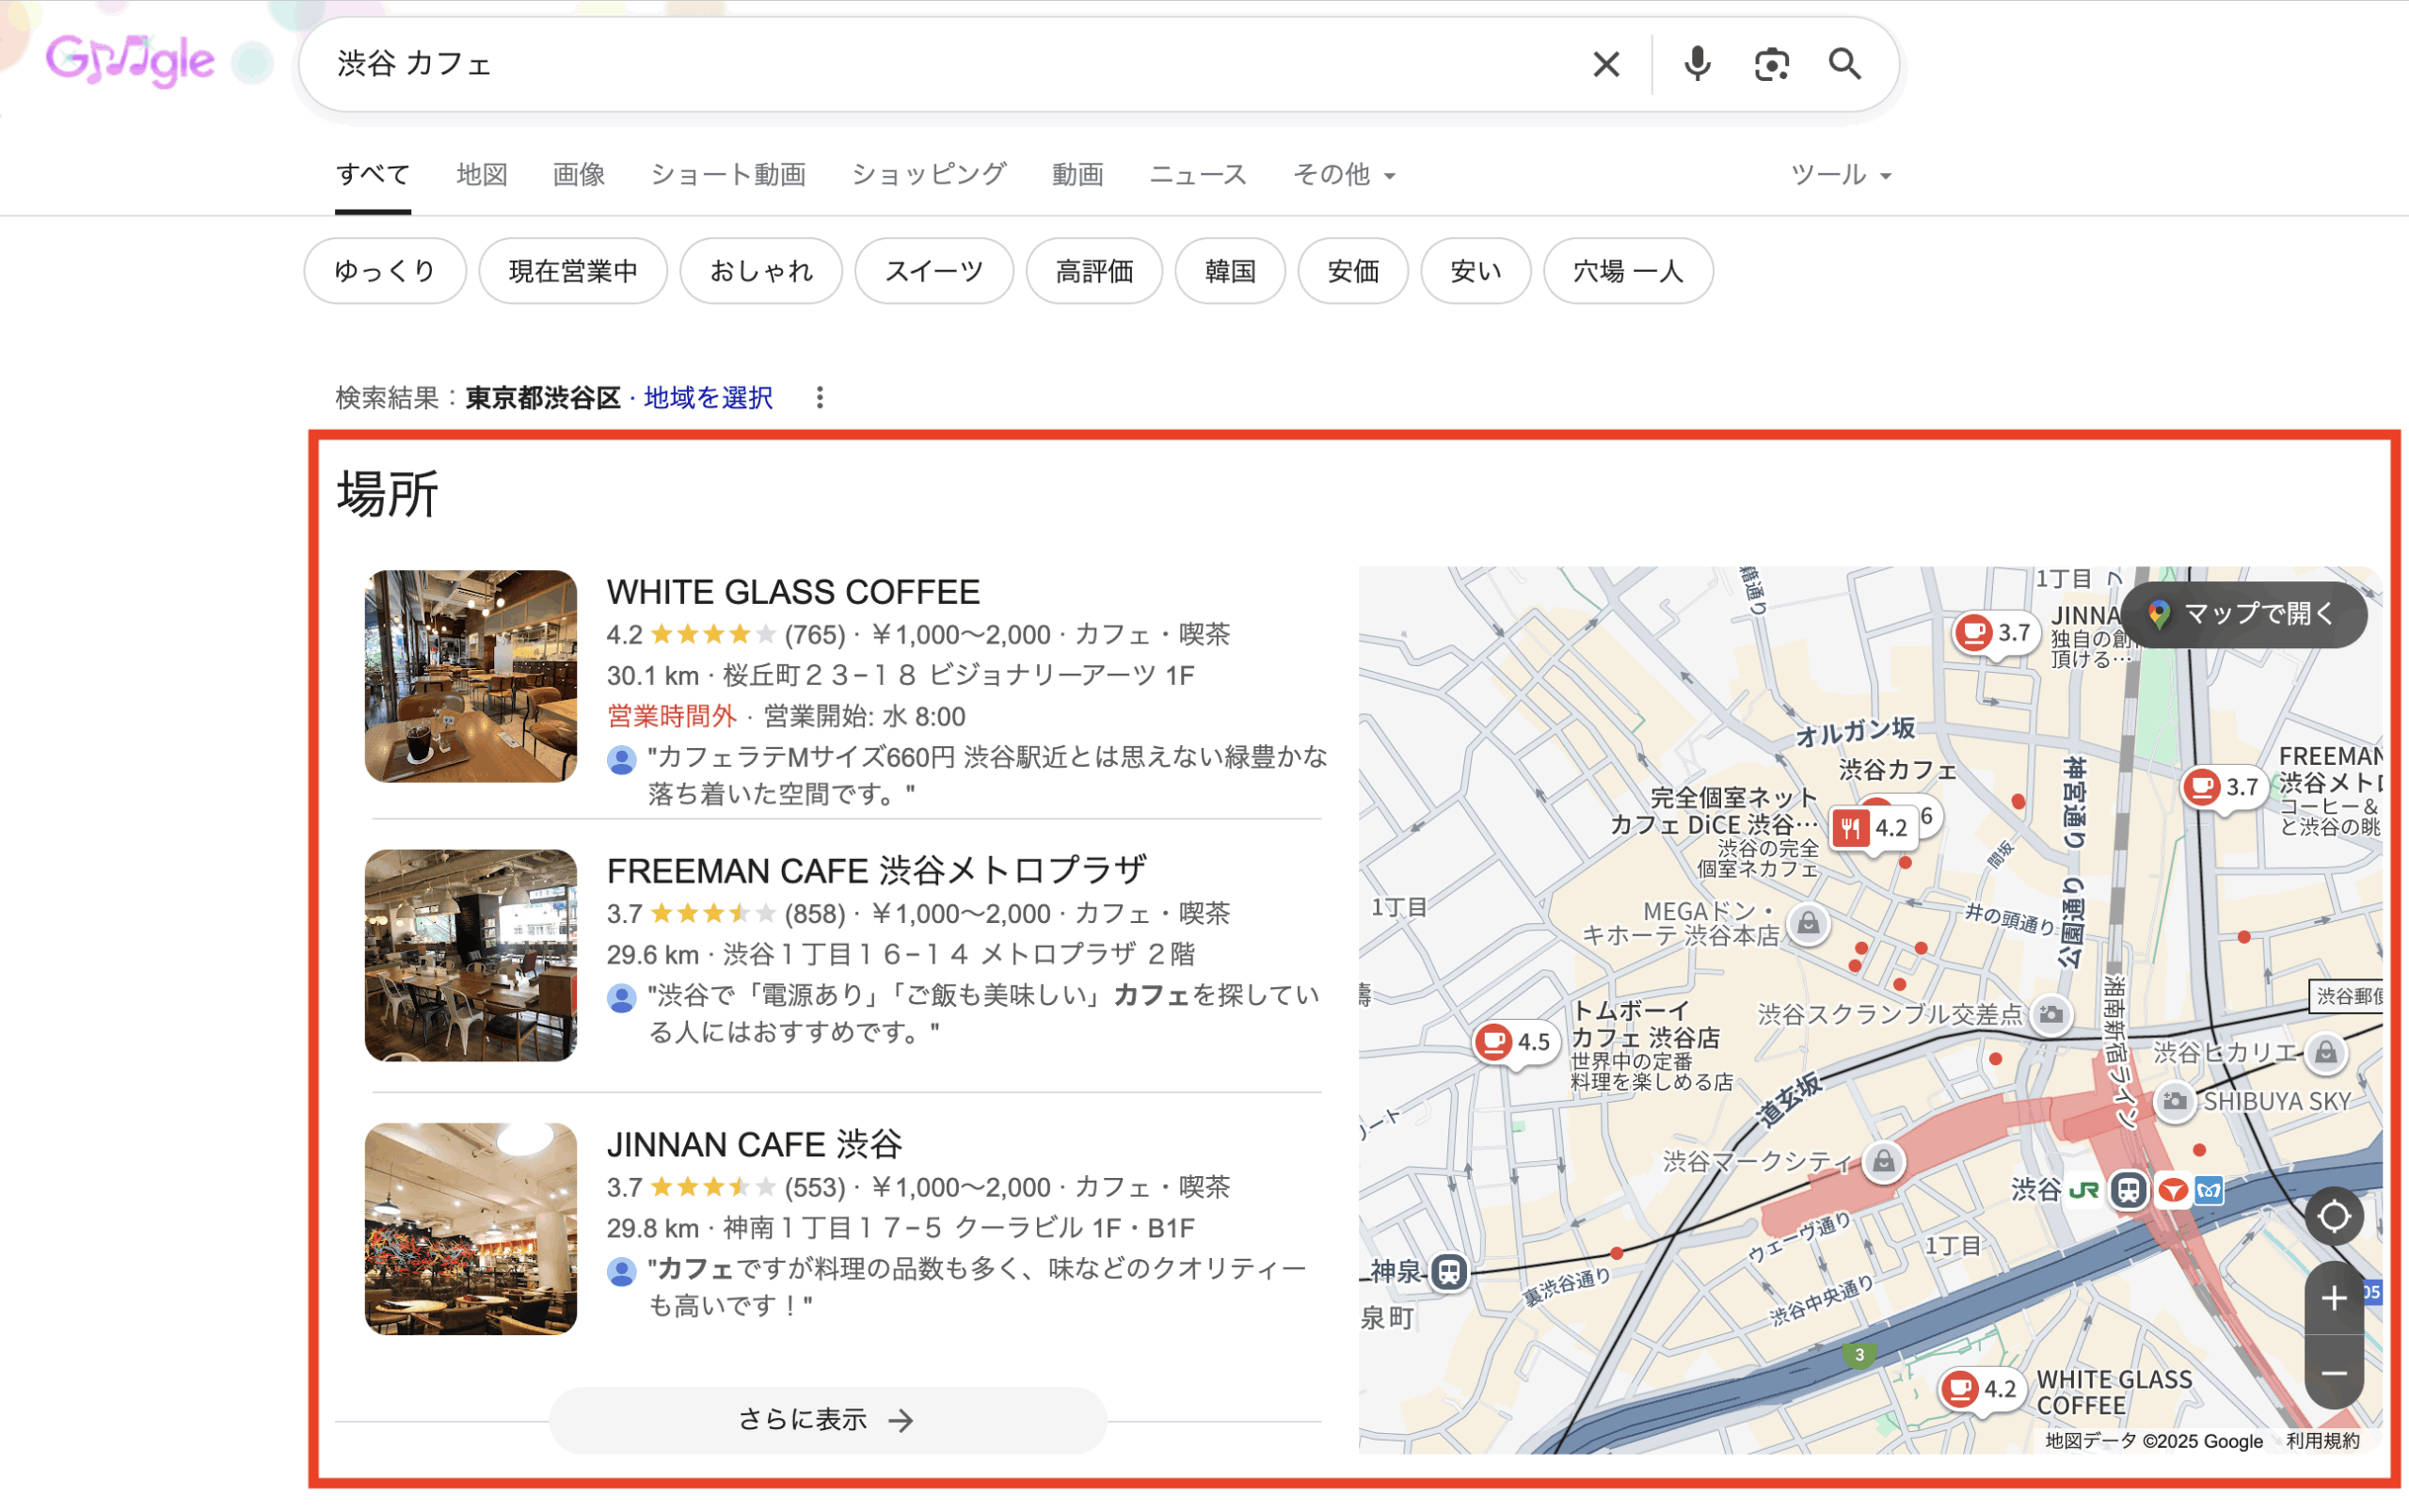Click the 地域を選択 link
This screenshot has width=2409, height=1512.
point(708,398)
